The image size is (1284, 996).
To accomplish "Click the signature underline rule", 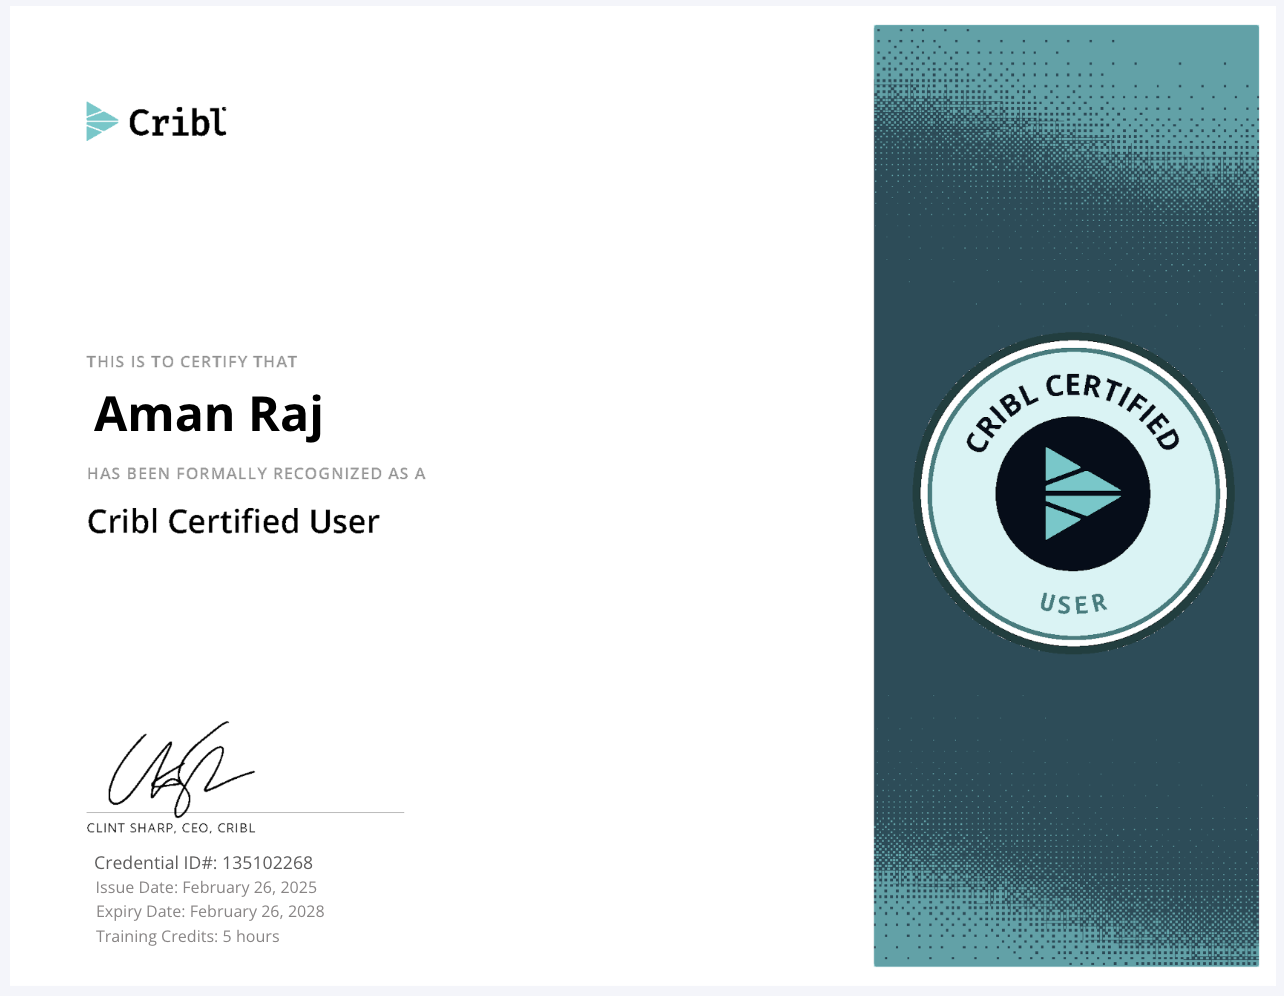I will tap(245, 812).
